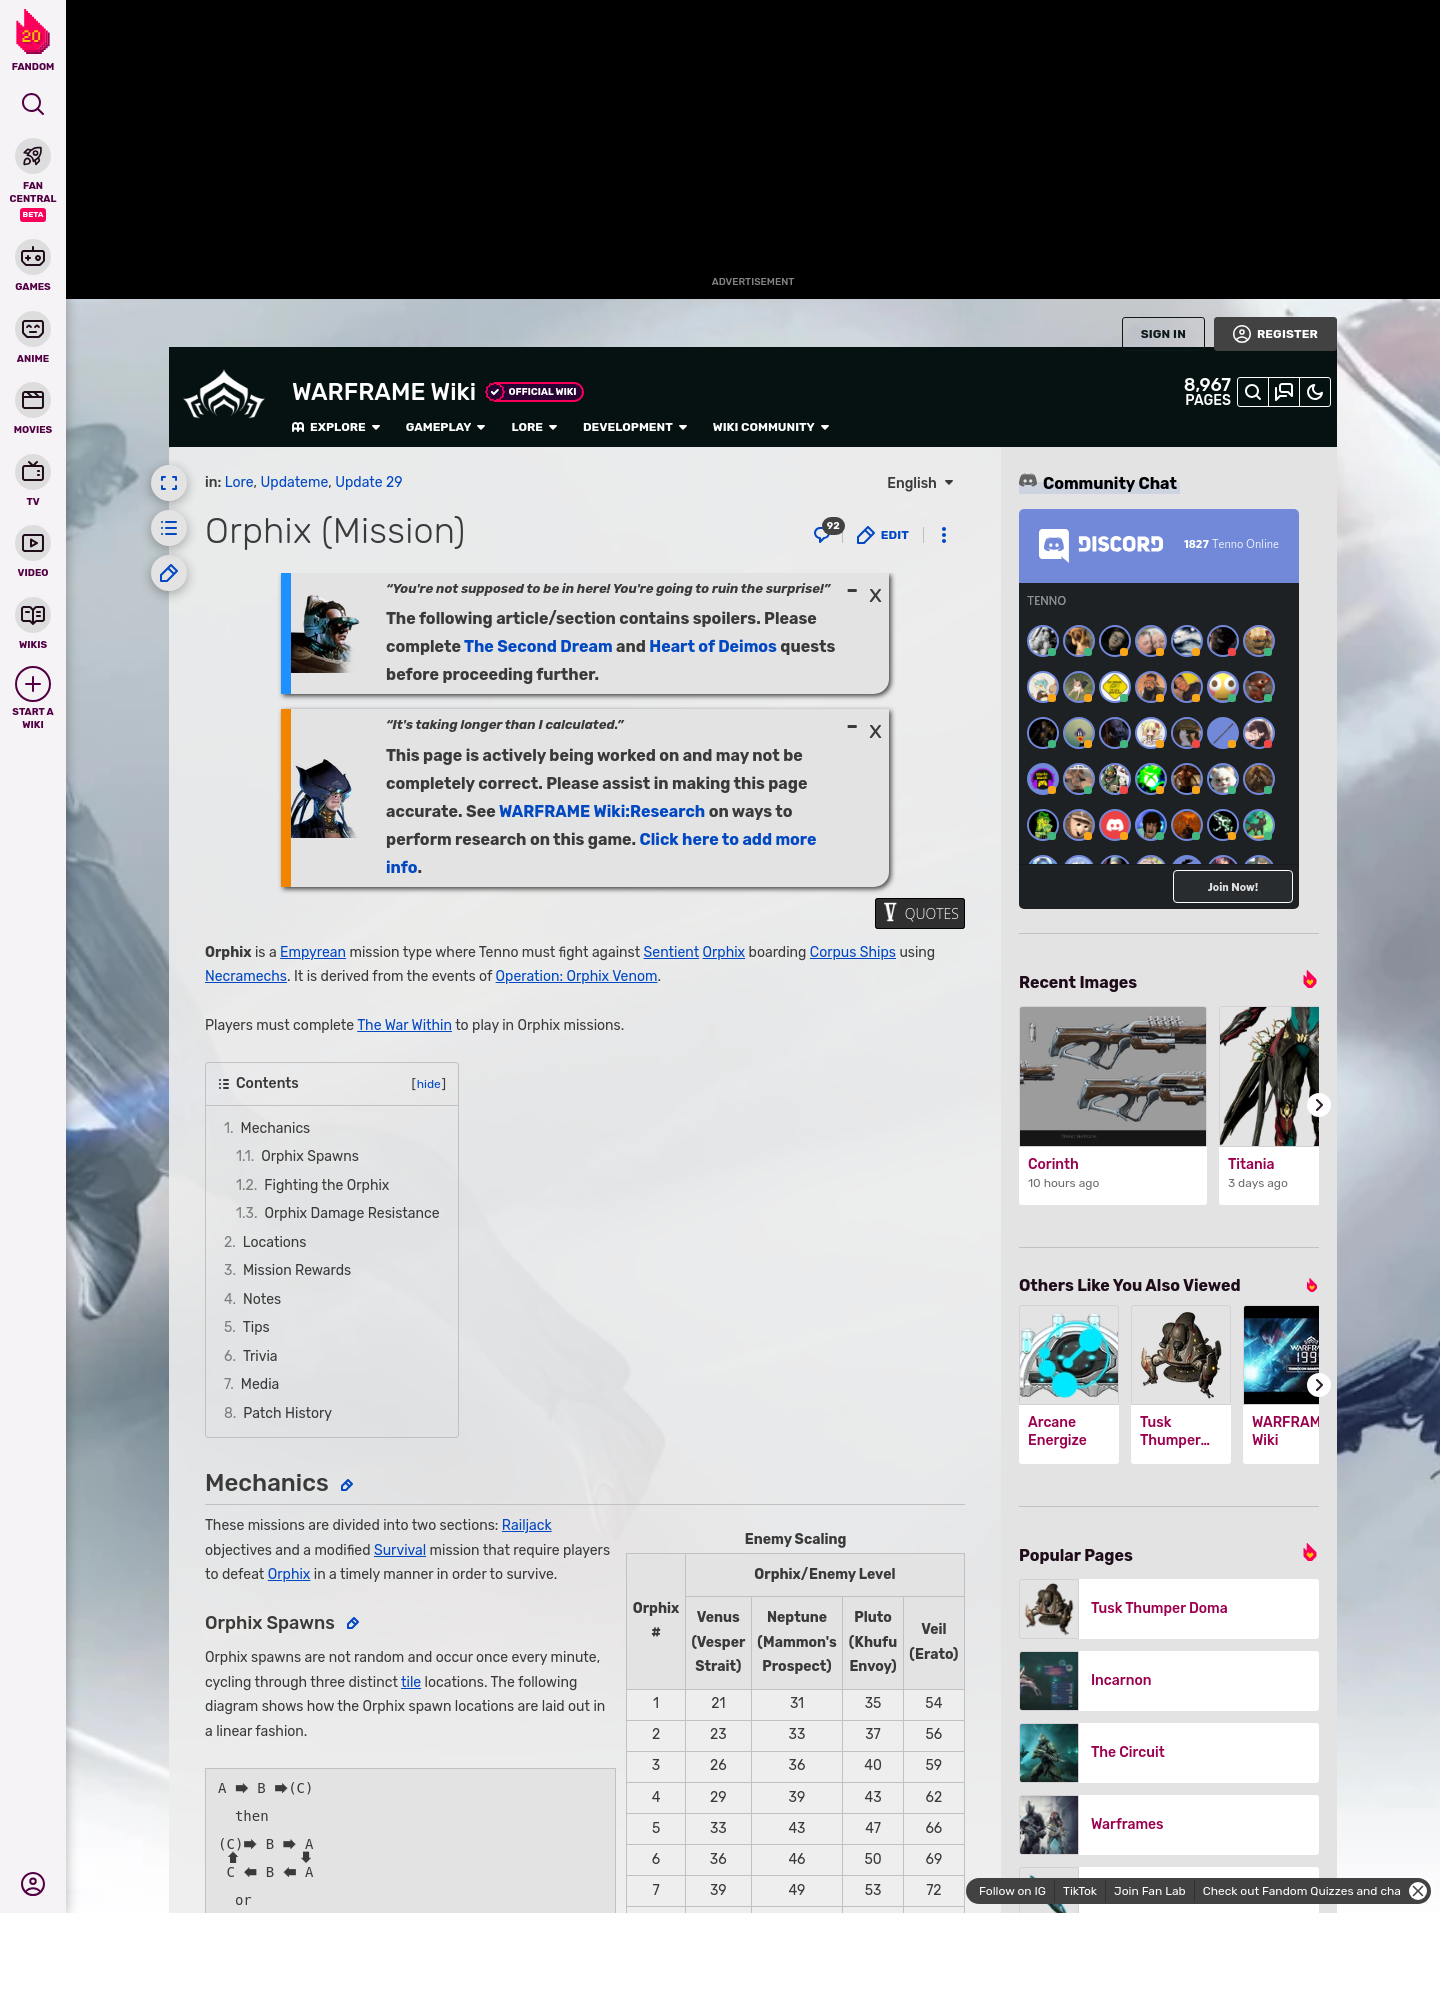
Task: Open the sidebar search icon
Action: pos(33,104)
